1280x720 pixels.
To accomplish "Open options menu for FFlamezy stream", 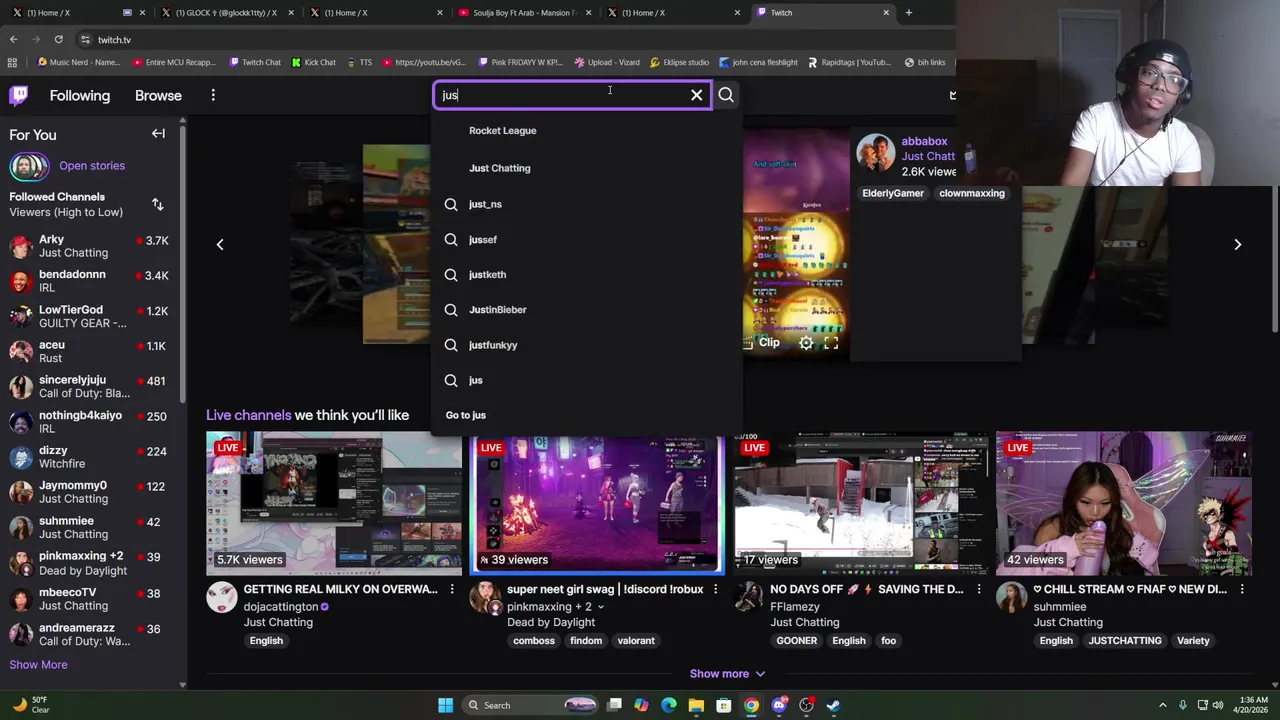I will (978, 590).
